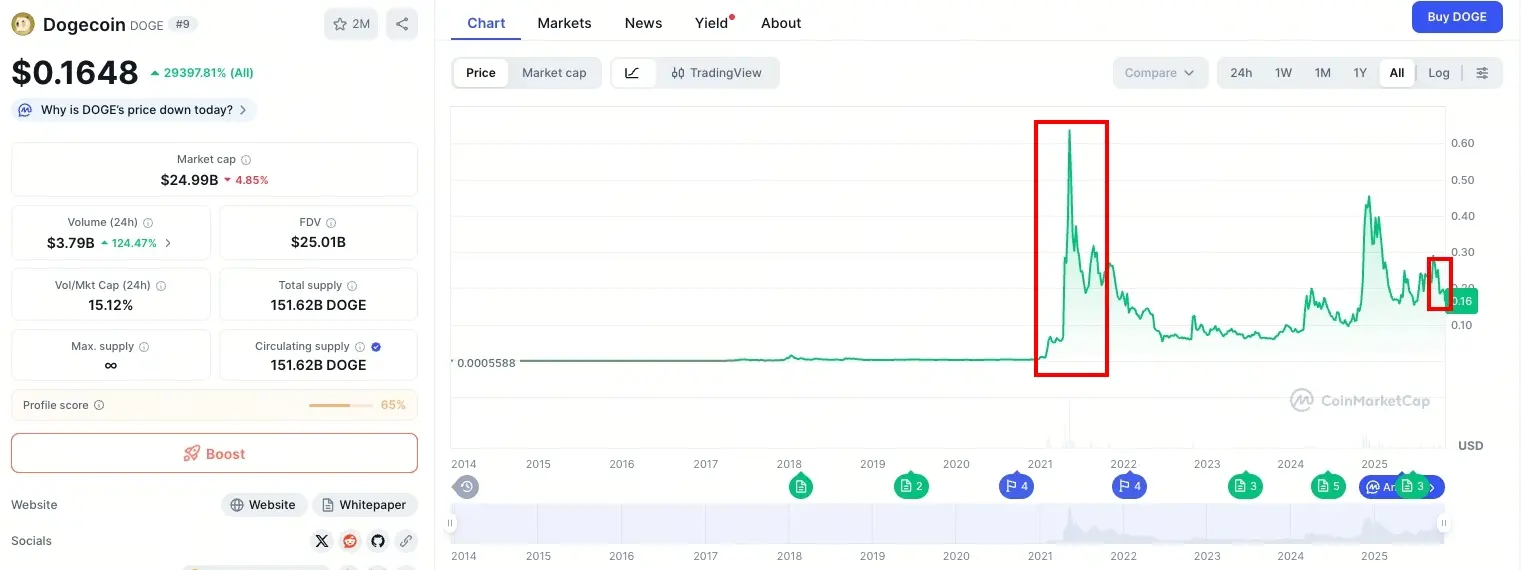Click the 151.62B DOGE total supply value
This screenshot has width=1521, height=570.
[x=318, y=305]
